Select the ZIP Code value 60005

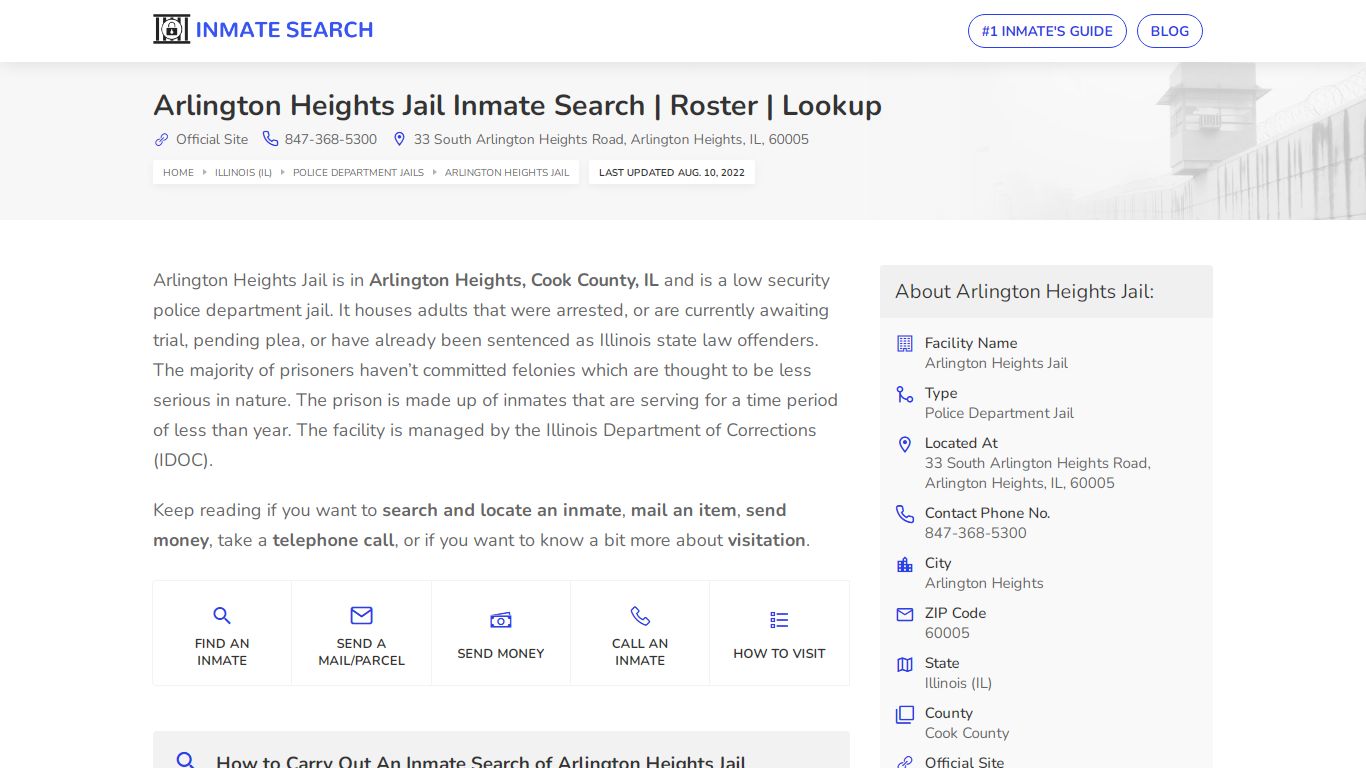947,633
